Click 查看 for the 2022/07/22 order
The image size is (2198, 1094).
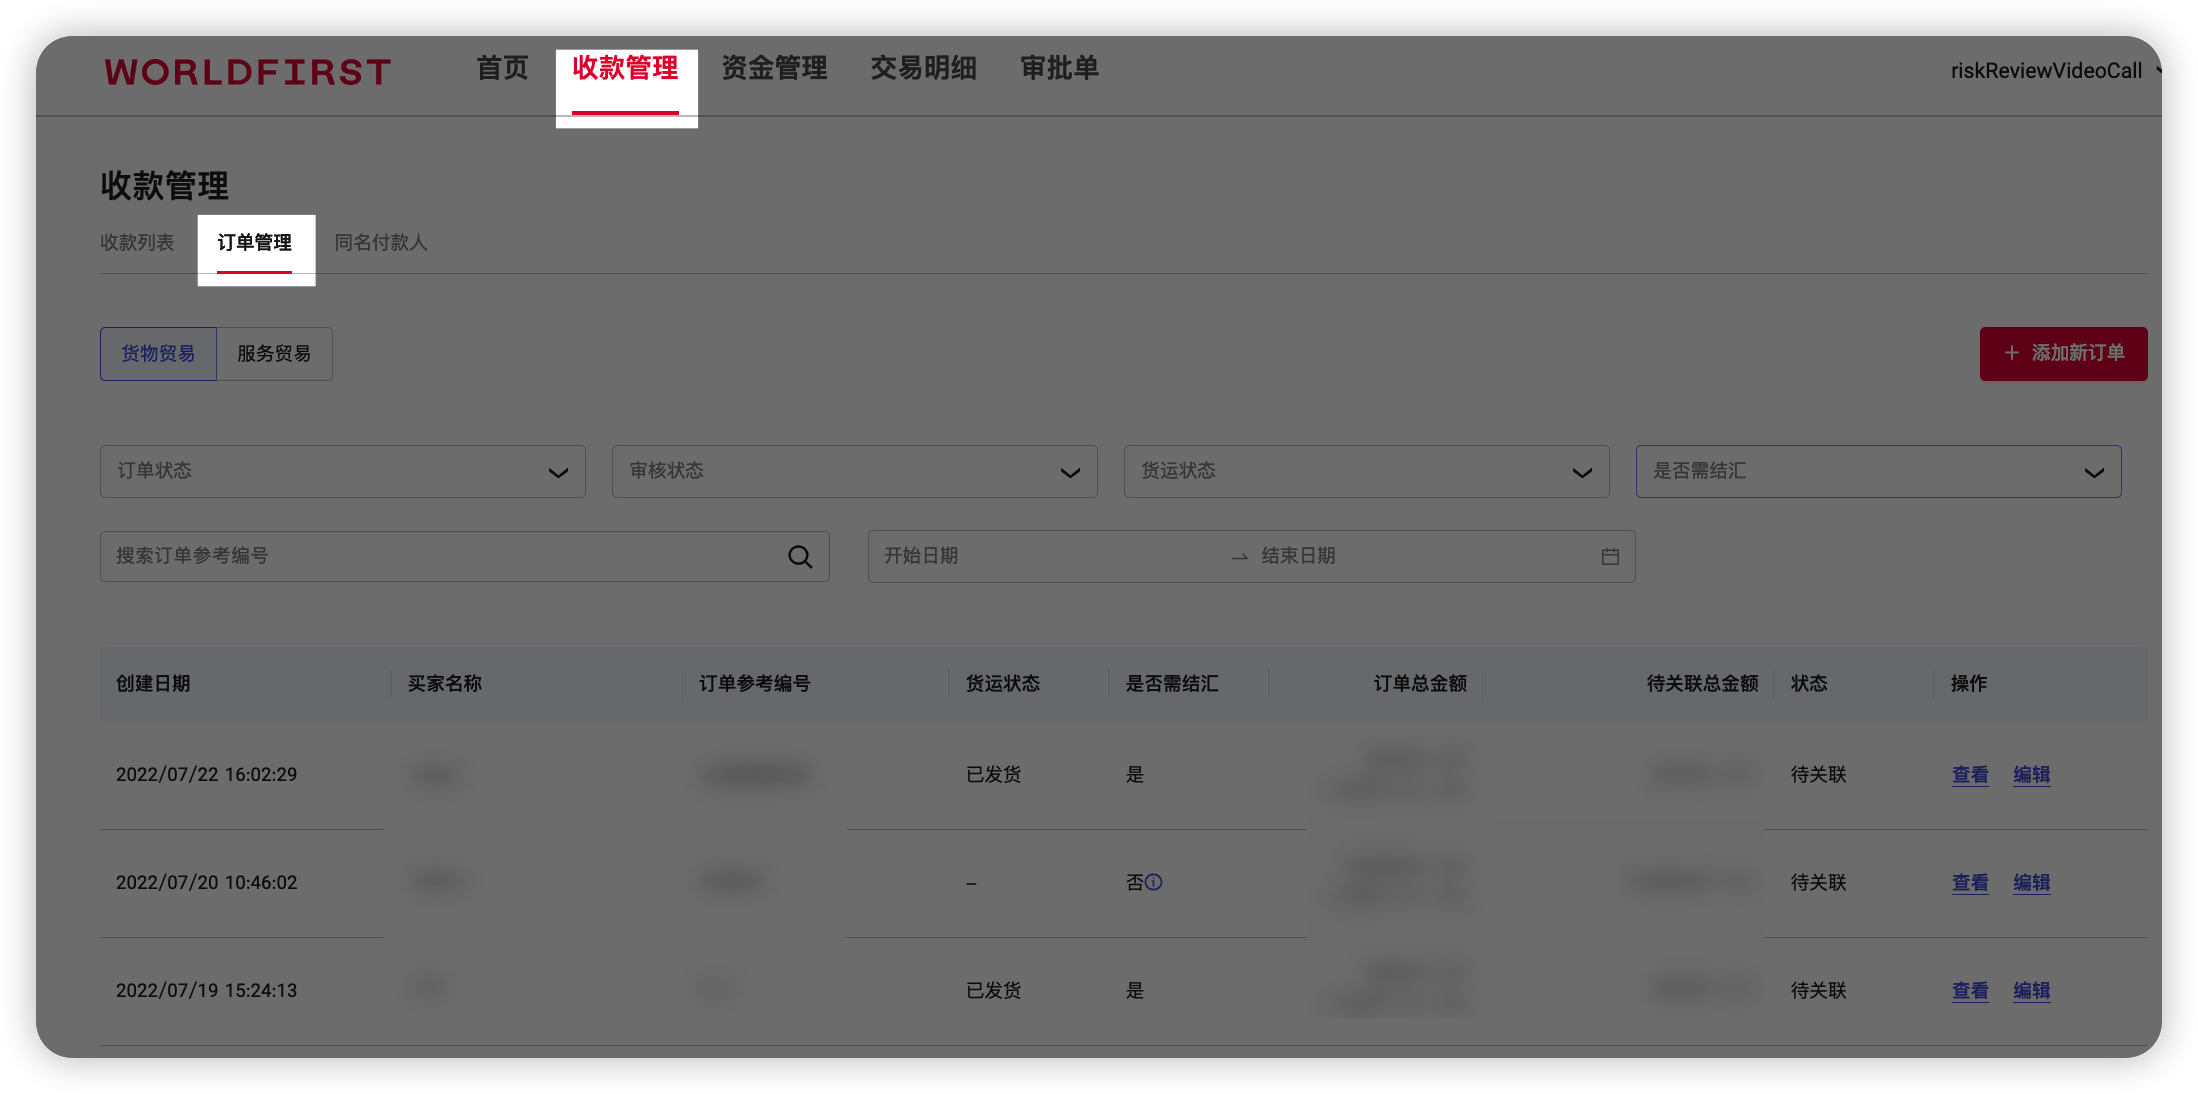coord(1970,775)
